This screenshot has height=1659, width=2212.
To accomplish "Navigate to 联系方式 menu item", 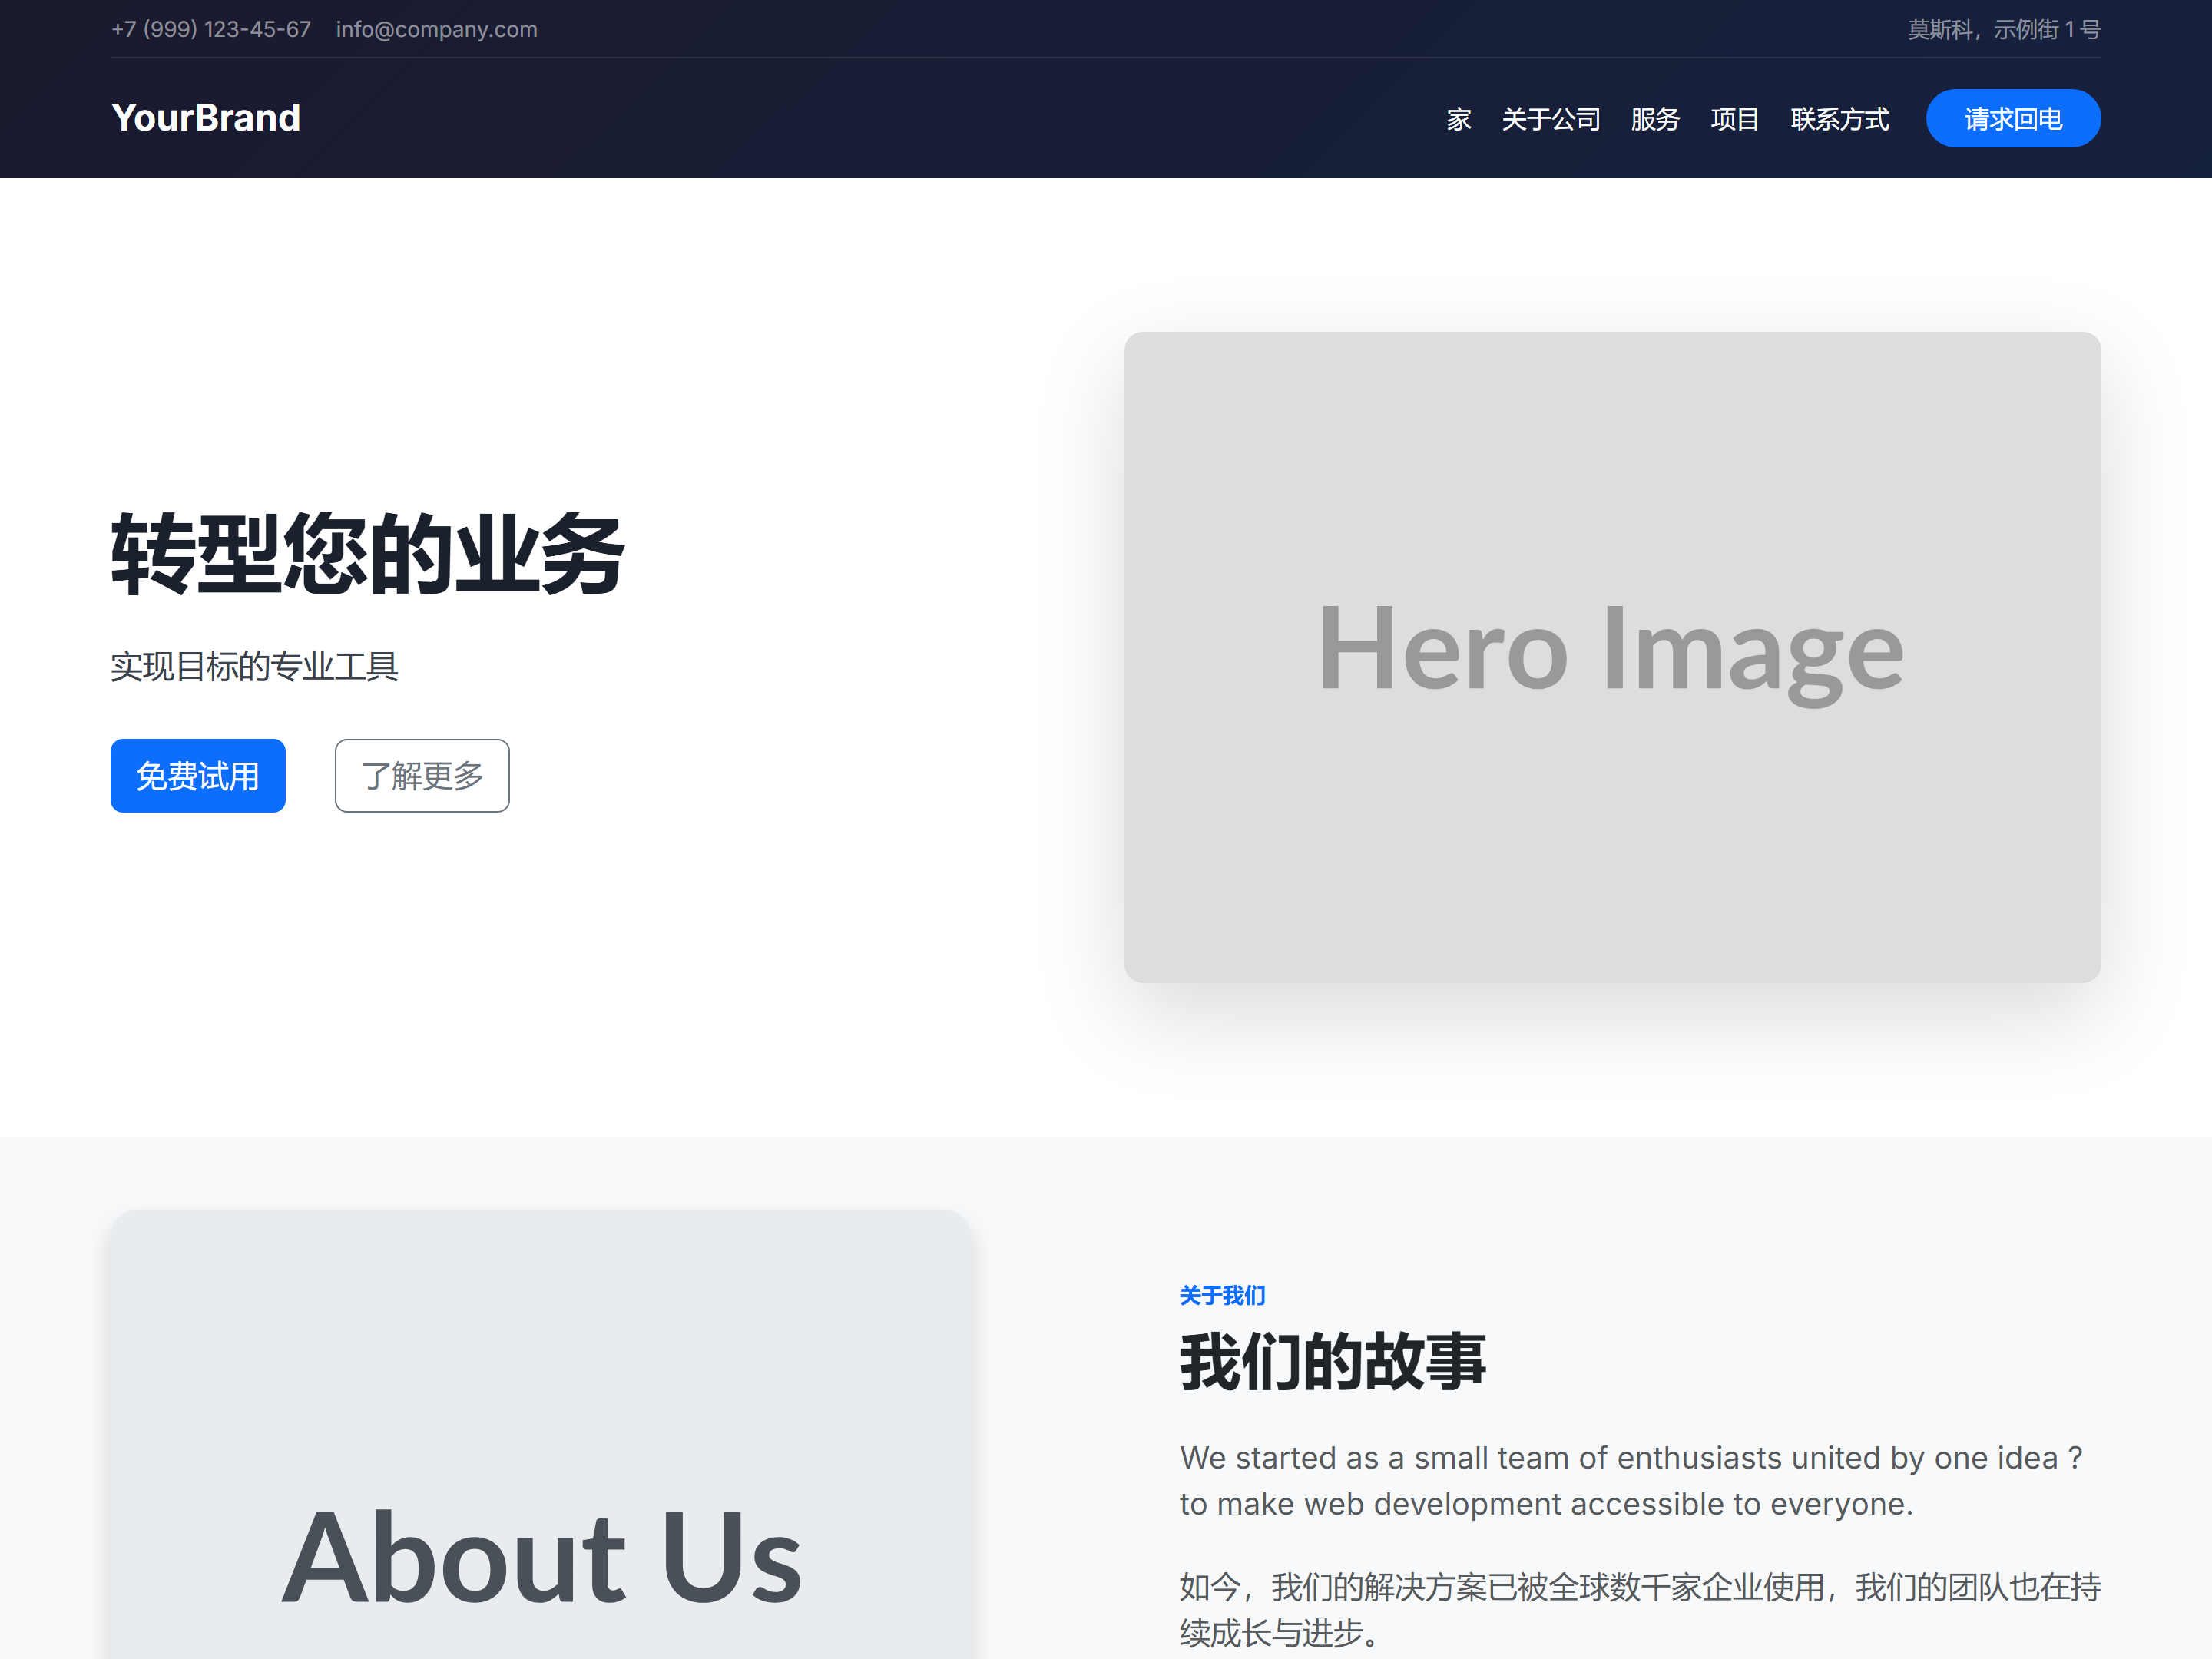I will (x=1840, y=119).
